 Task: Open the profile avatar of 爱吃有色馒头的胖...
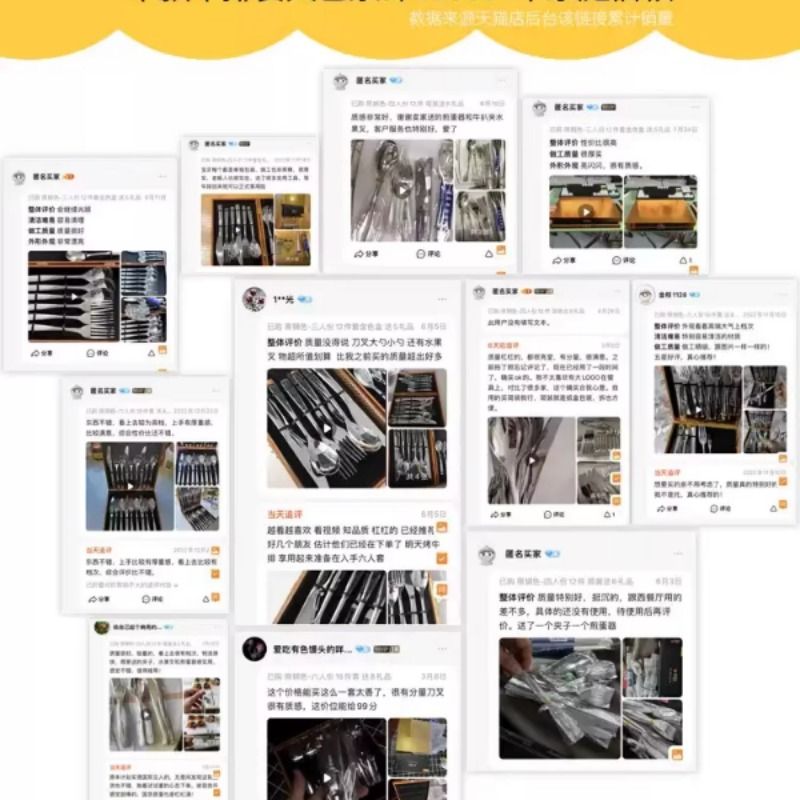pyautogui.click(x=254, y=649)
